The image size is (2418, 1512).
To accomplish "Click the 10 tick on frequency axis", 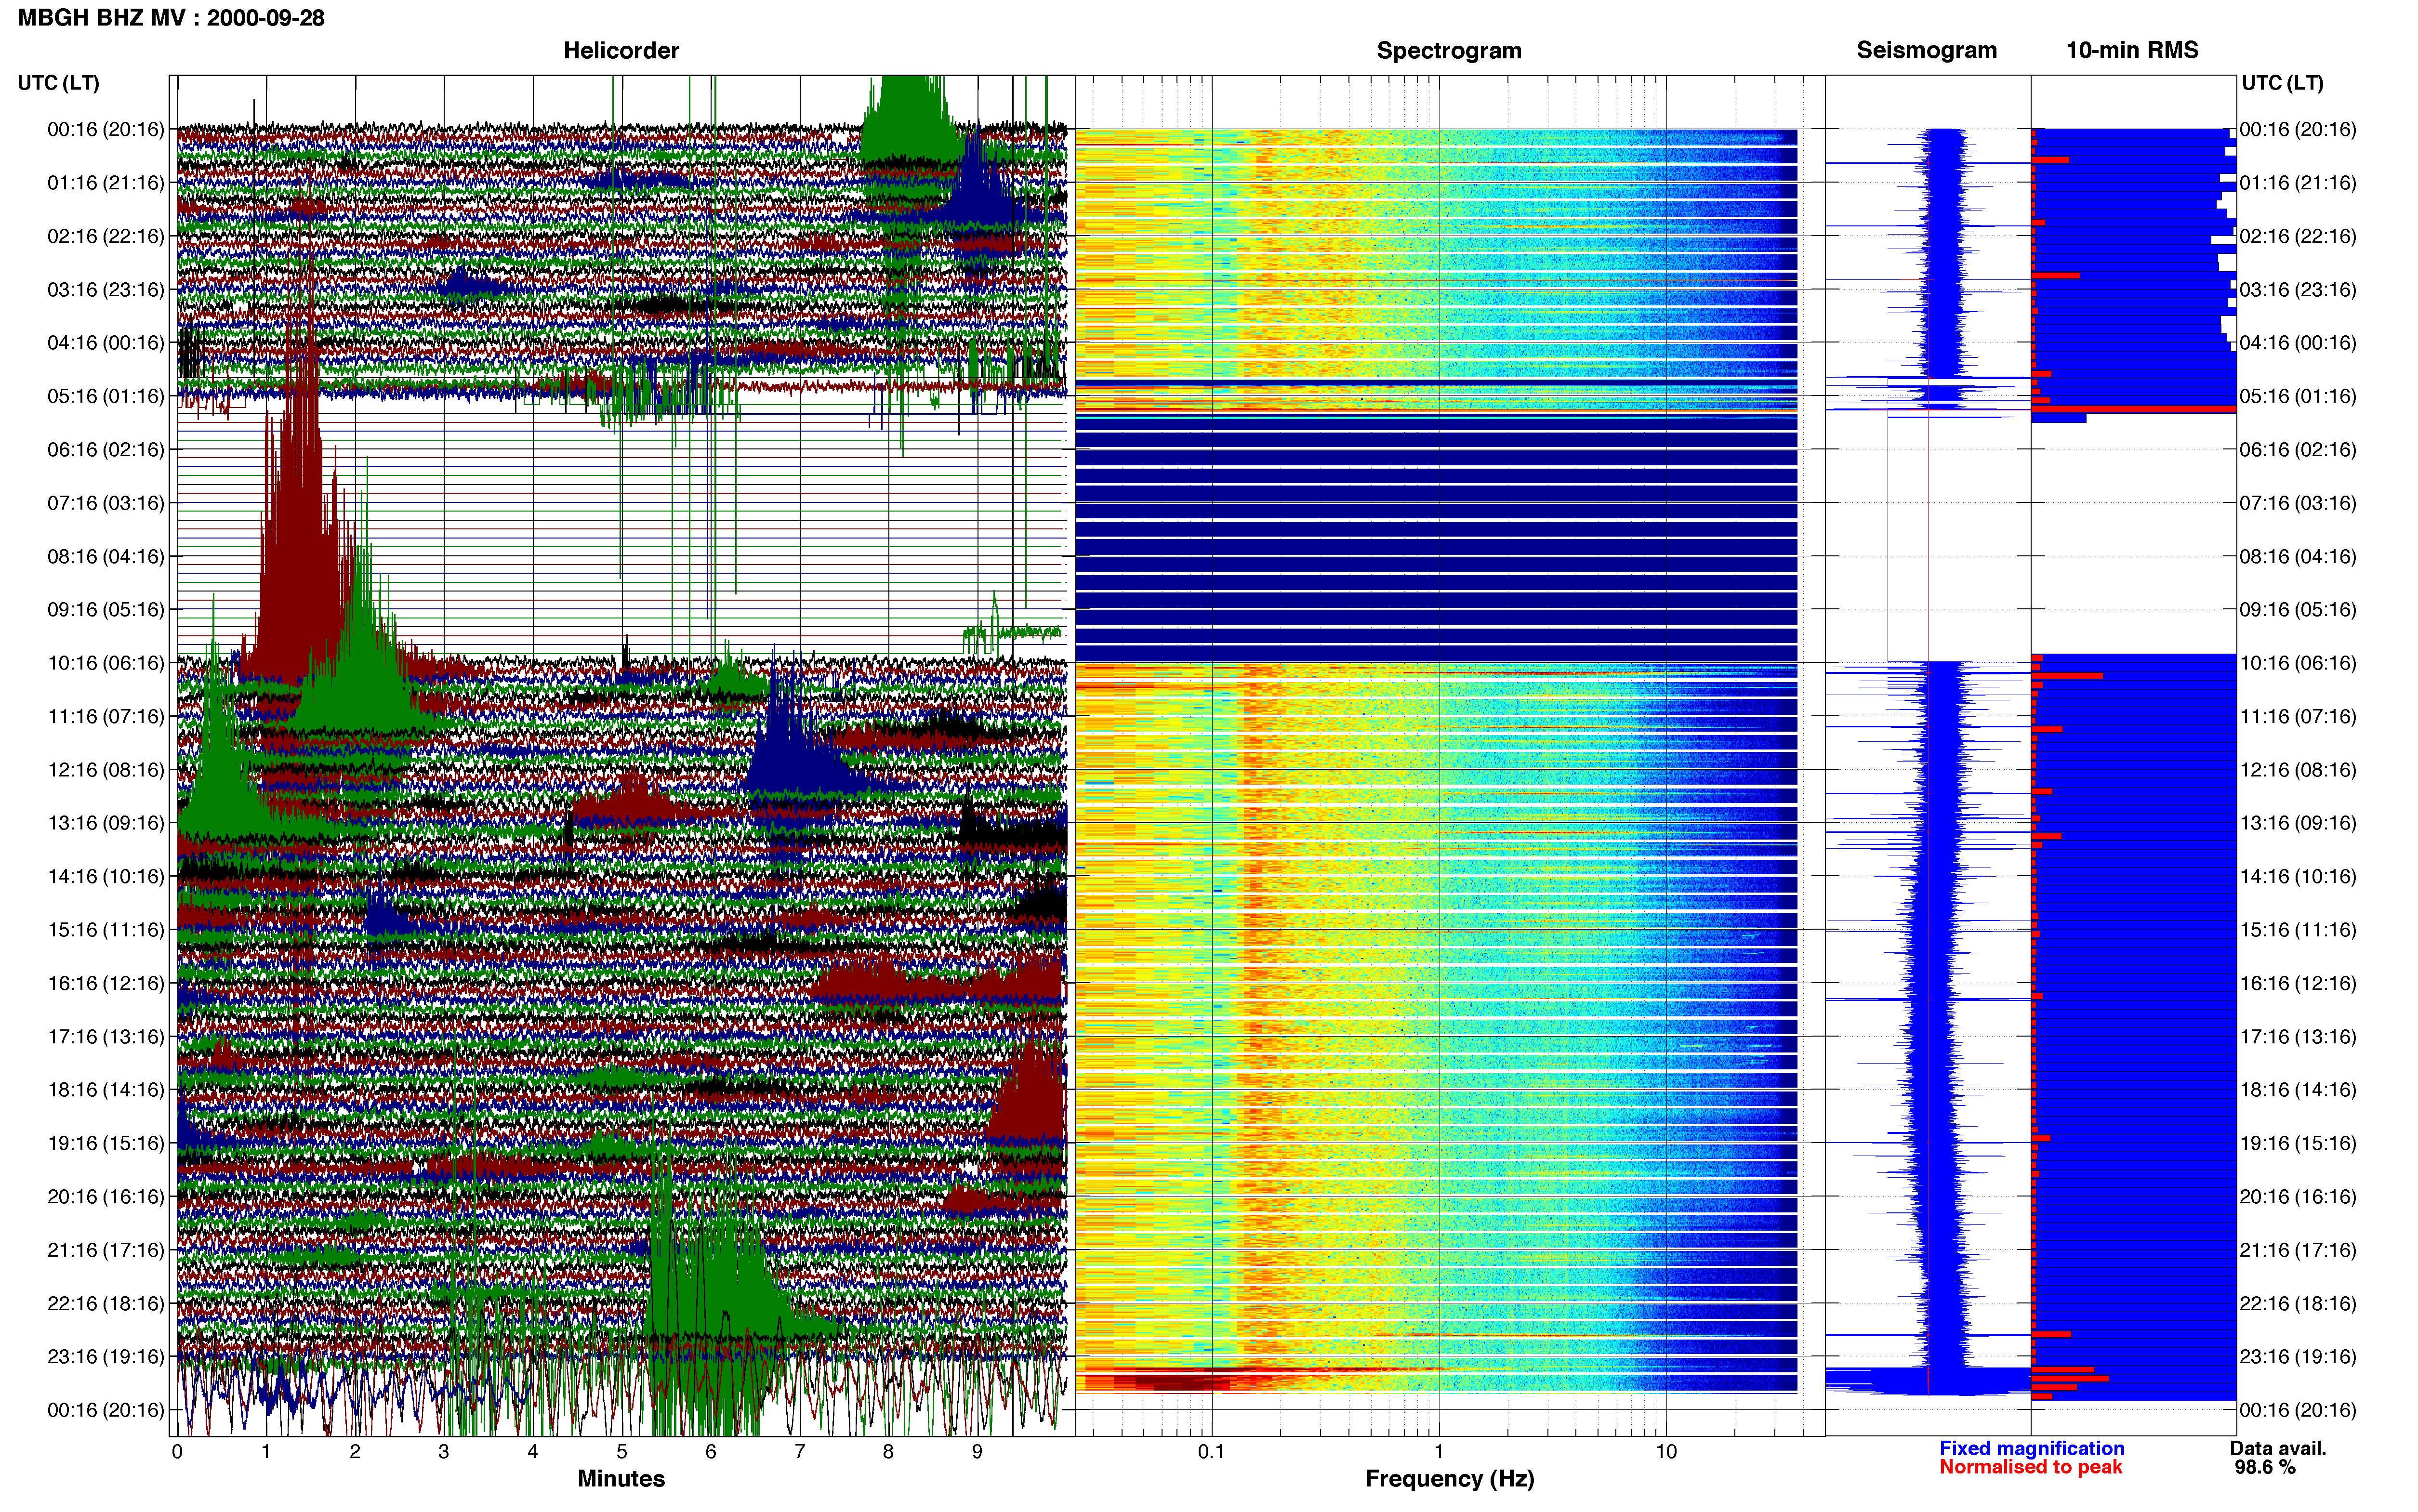I will (x=1666, y=1452).
